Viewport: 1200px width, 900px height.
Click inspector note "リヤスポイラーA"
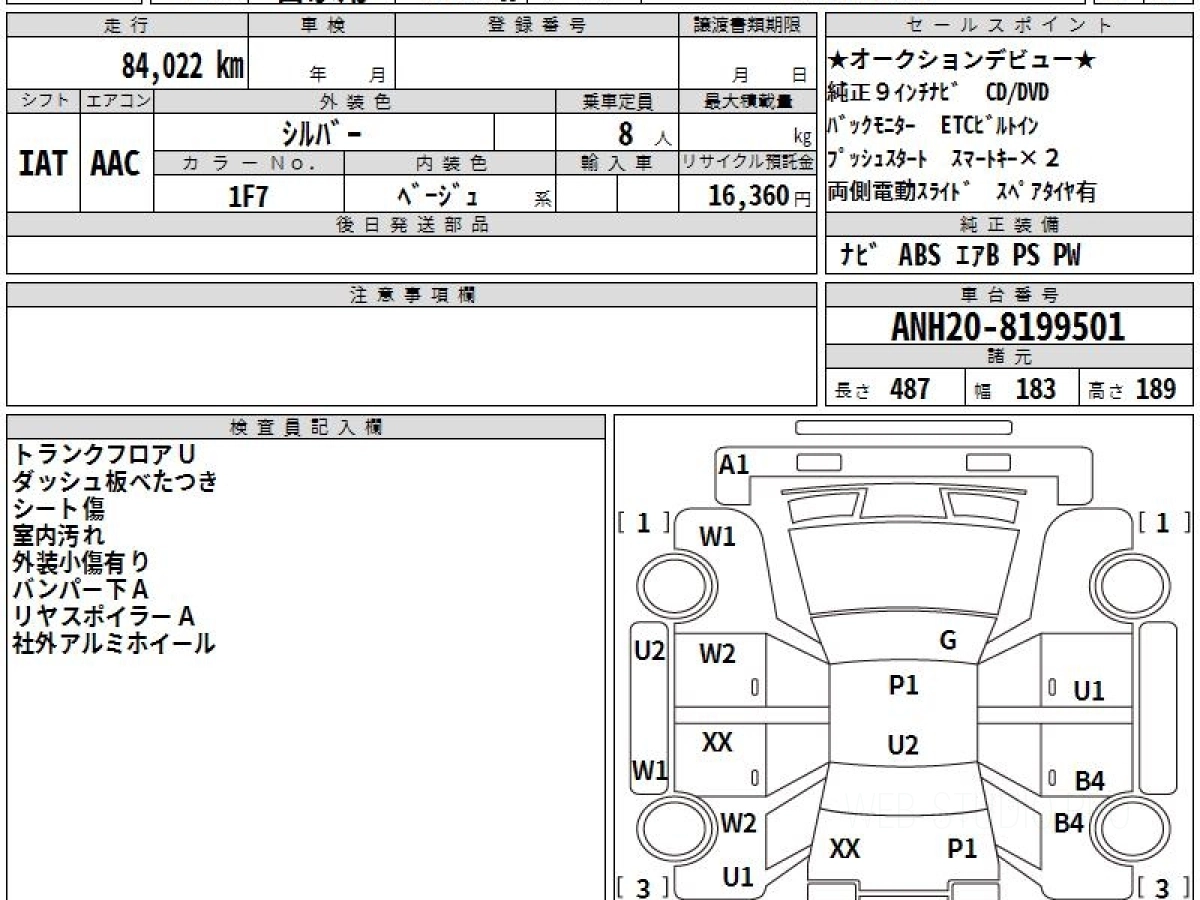[103, 616]
